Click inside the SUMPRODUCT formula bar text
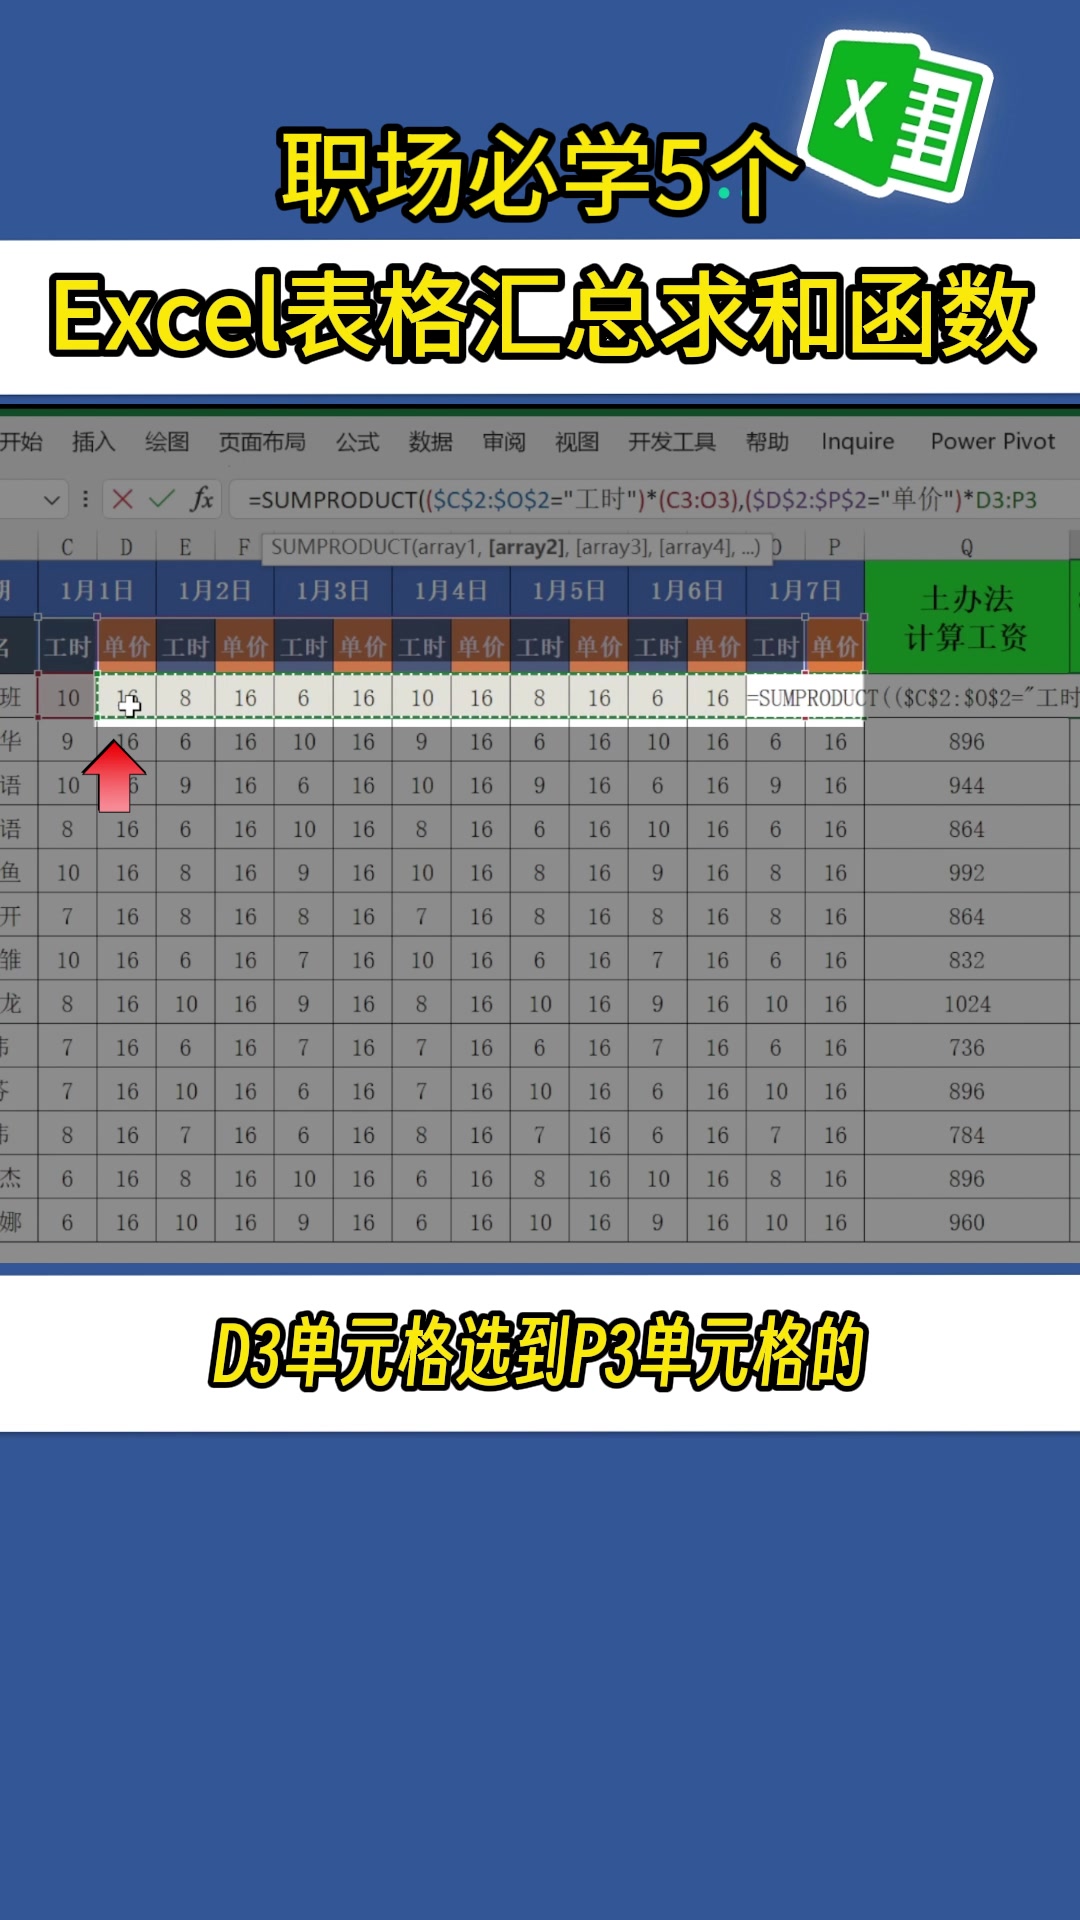Viewport: 1080px width, 1920px height. tap(642, 499)
